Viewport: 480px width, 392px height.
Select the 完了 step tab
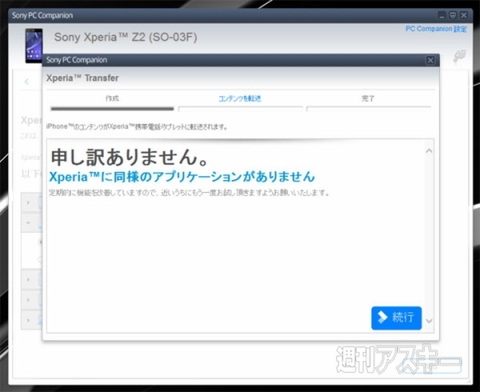coord(368,99)
